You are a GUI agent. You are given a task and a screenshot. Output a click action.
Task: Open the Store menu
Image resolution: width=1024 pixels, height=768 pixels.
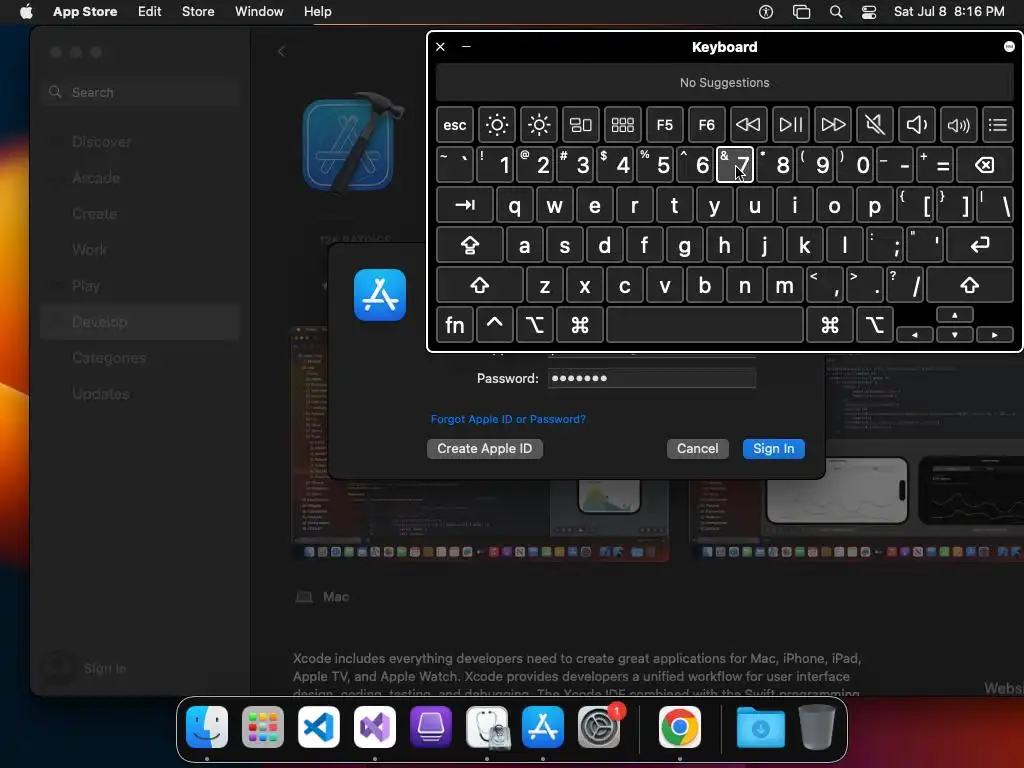pyautogui.click(x=198, y=12)
